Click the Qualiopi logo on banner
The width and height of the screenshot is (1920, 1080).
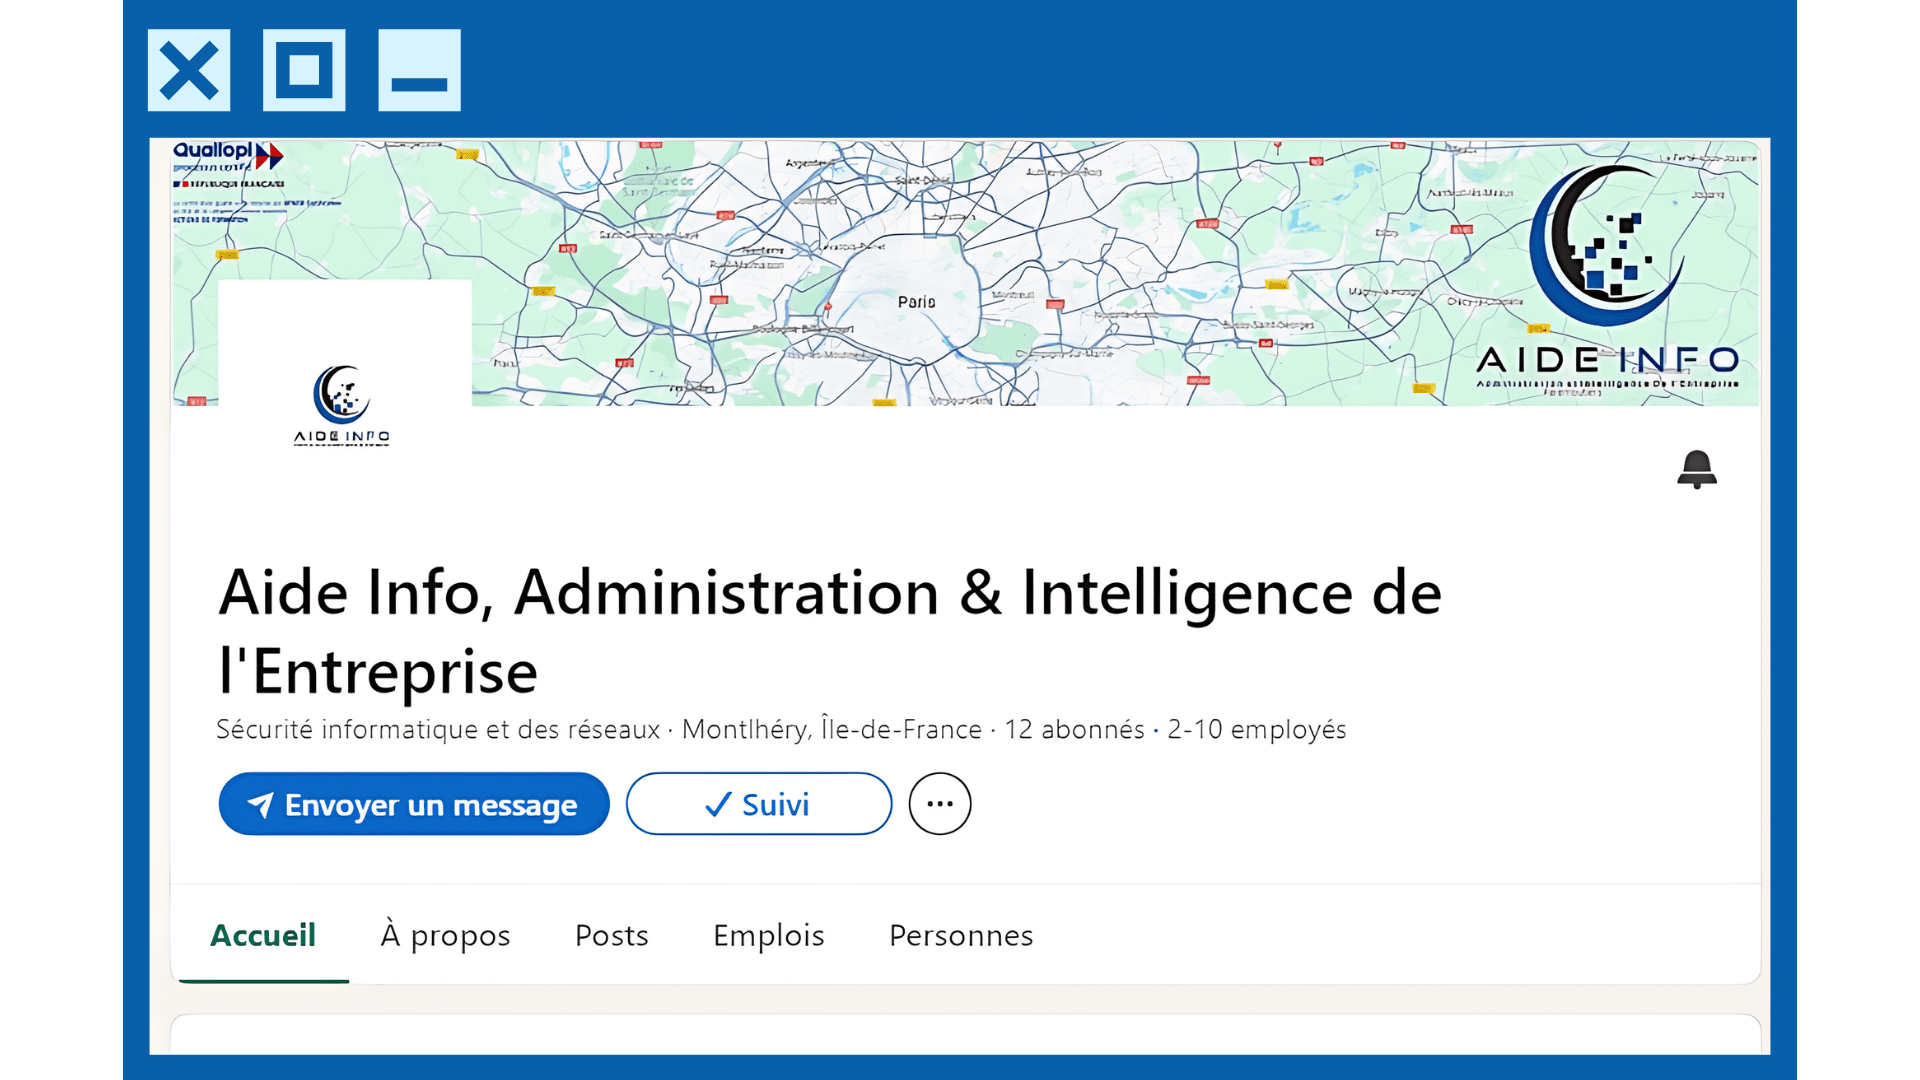point(228,155)
